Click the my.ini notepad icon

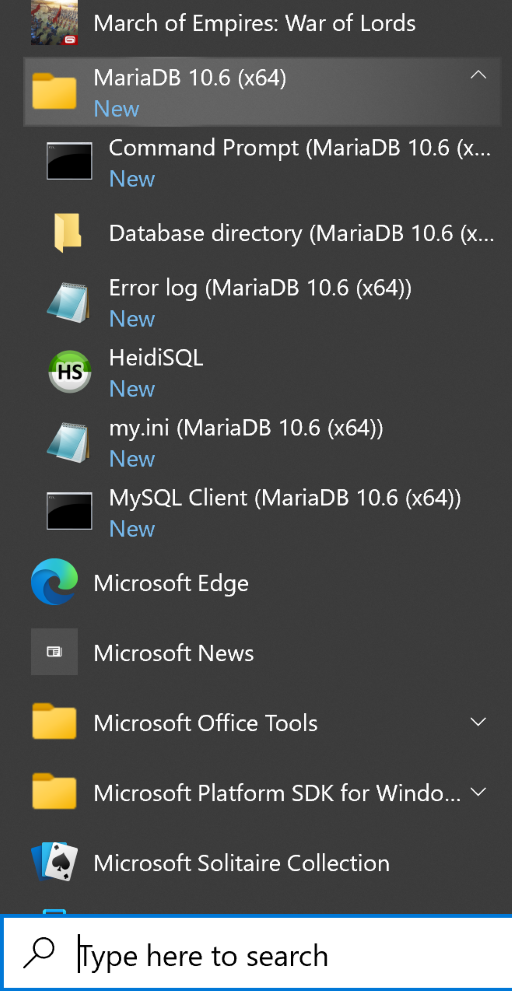coord(68,442)
